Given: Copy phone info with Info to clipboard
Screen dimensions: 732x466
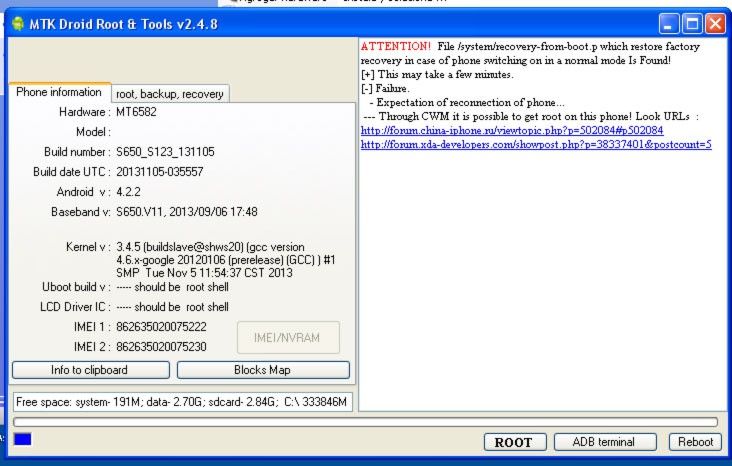Looking at the screenshot, I should point(91,370).
